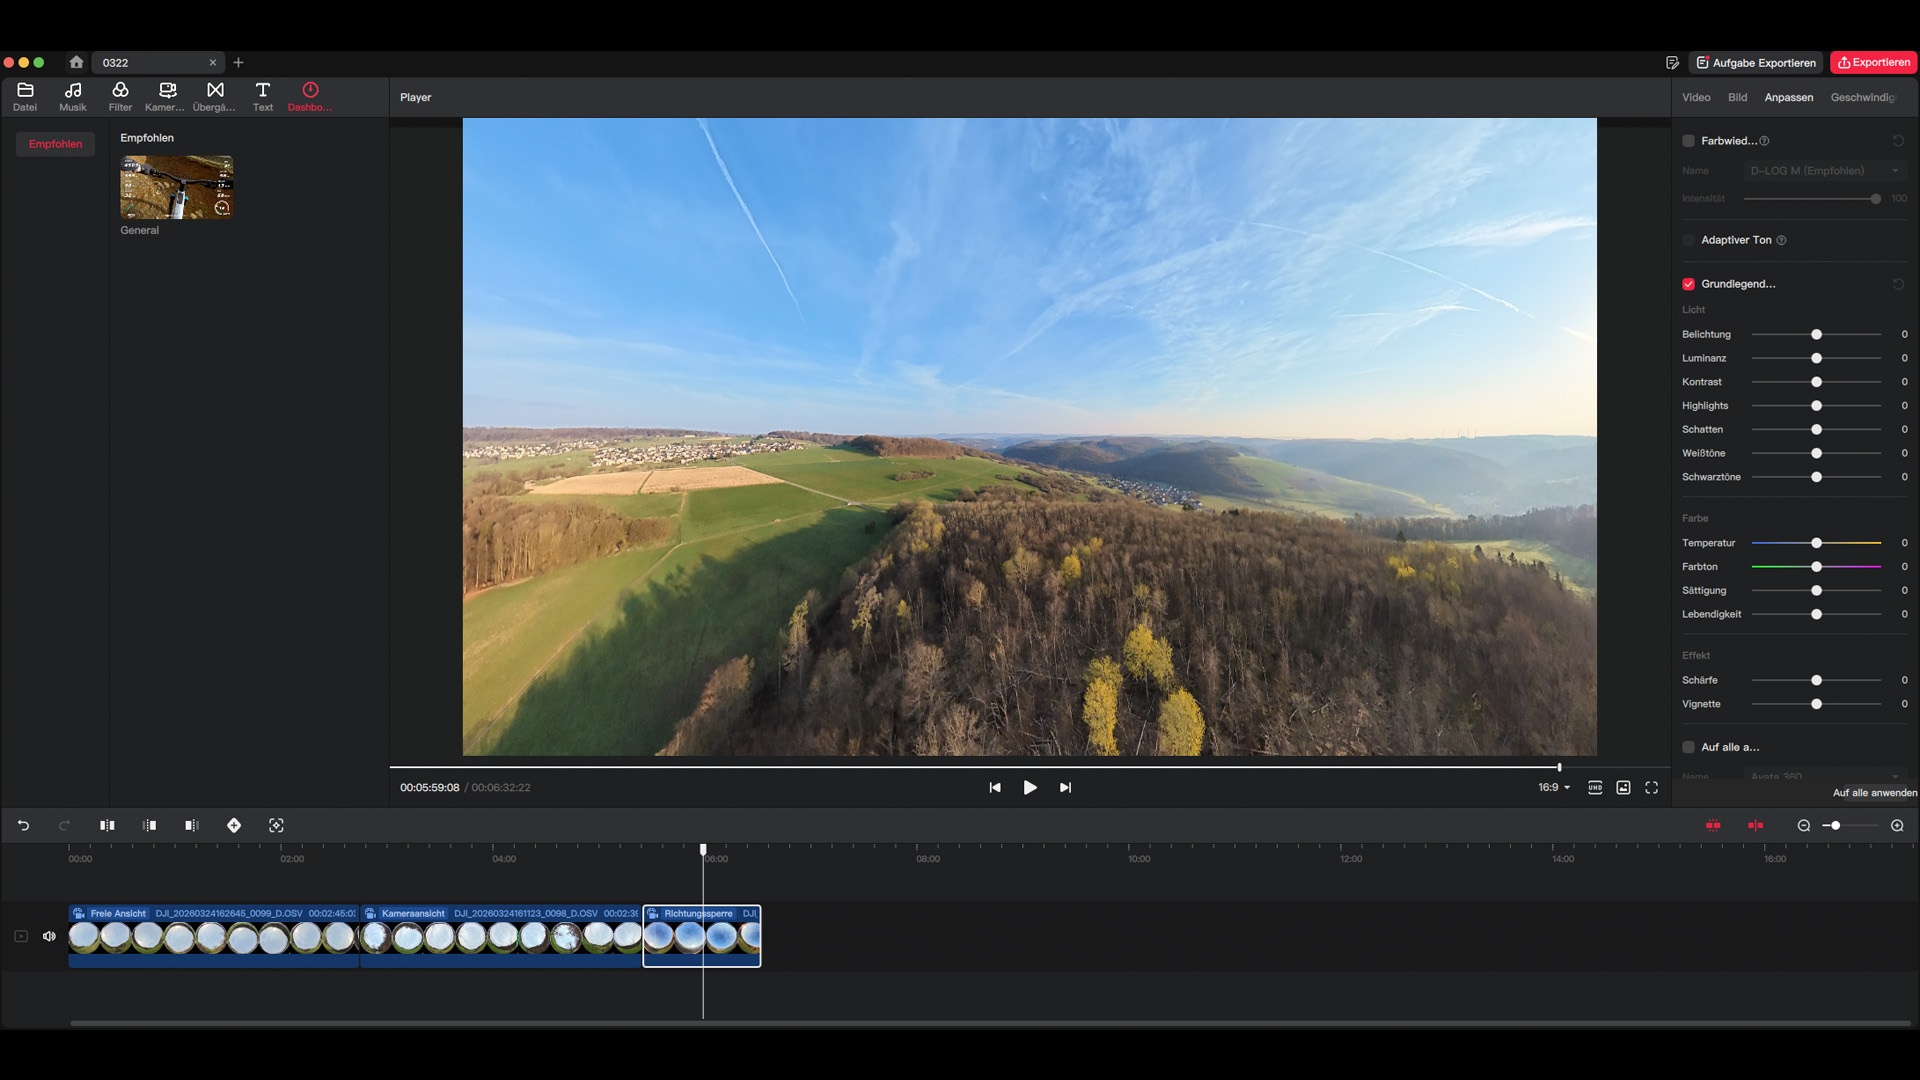
Task: Start playback with play button
Action: click(x=1030, y=787)
